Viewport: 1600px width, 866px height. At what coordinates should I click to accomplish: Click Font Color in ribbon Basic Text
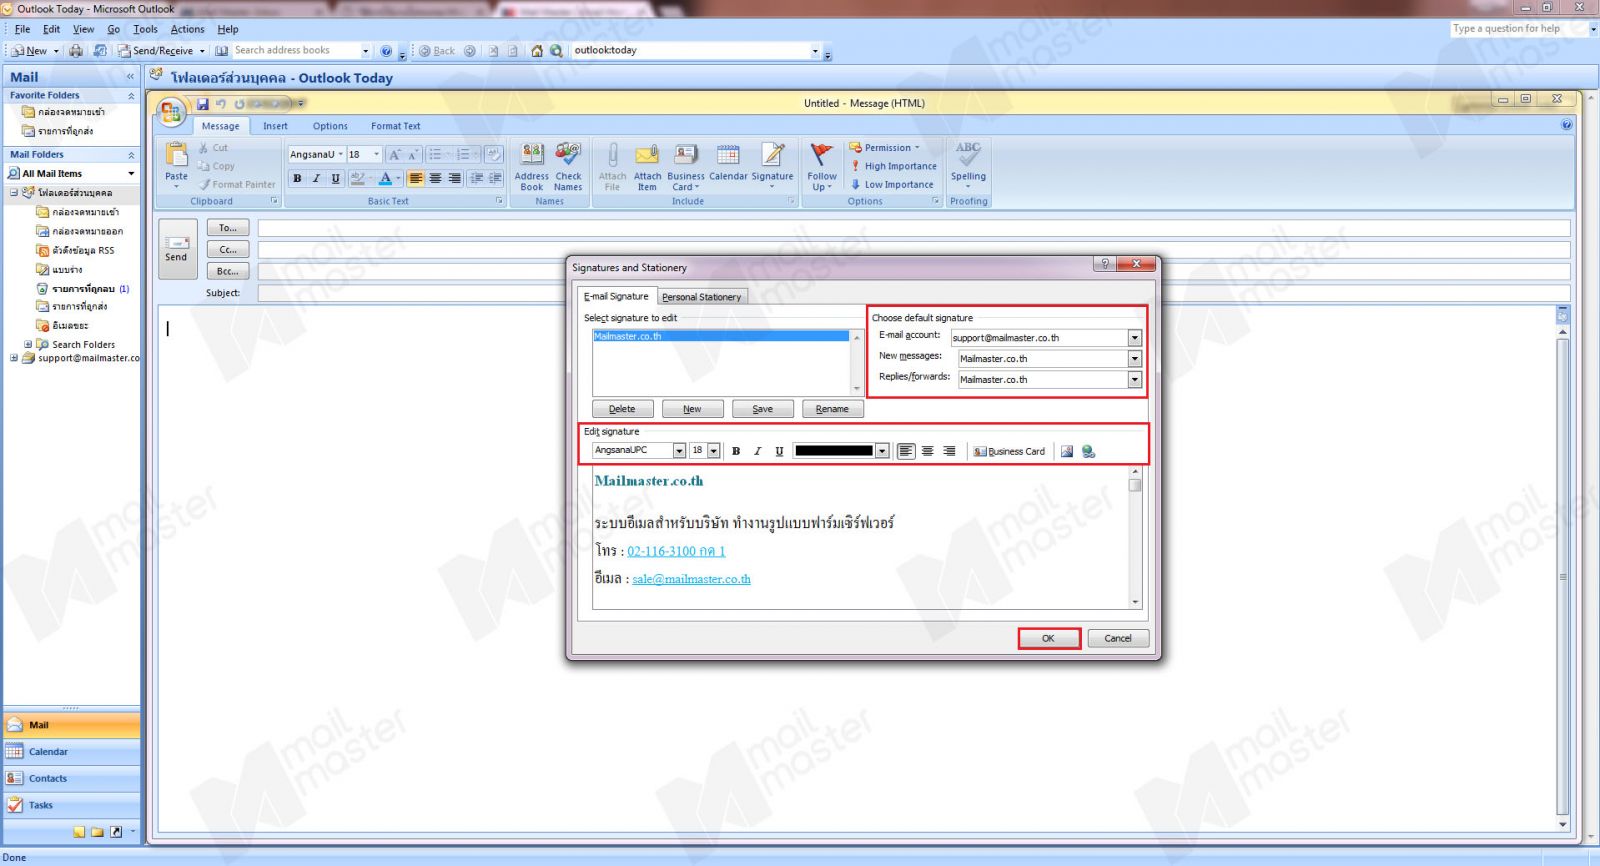[385, 178]
